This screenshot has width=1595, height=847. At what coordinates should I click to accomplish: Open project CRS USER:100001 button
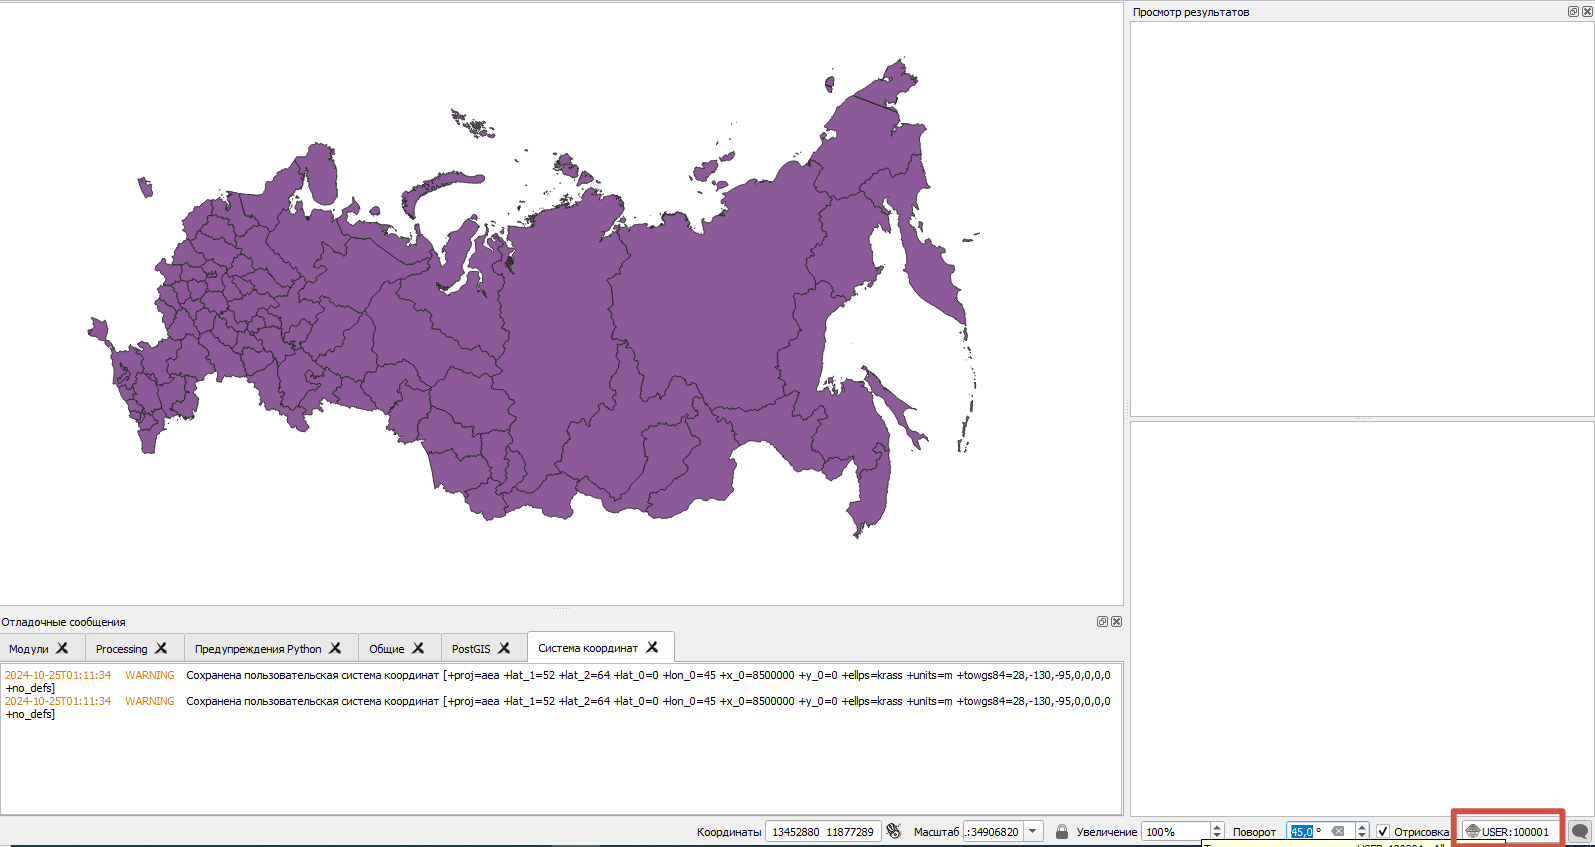tap(1508, 832)
